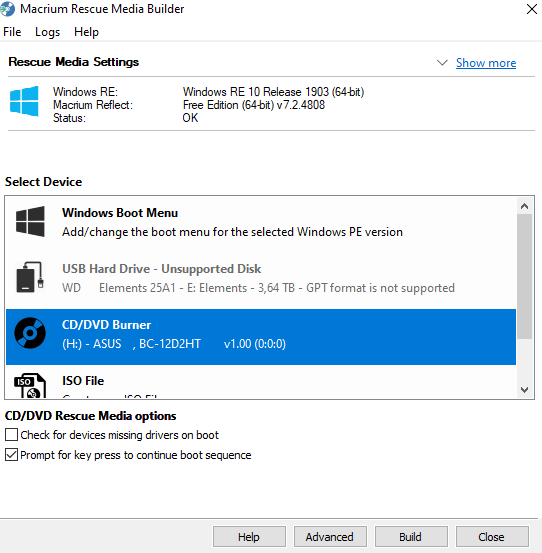This screenshot has height=553, width=542.
Task: Select the Windows Boot Menu title text
Action: point(120,213)
